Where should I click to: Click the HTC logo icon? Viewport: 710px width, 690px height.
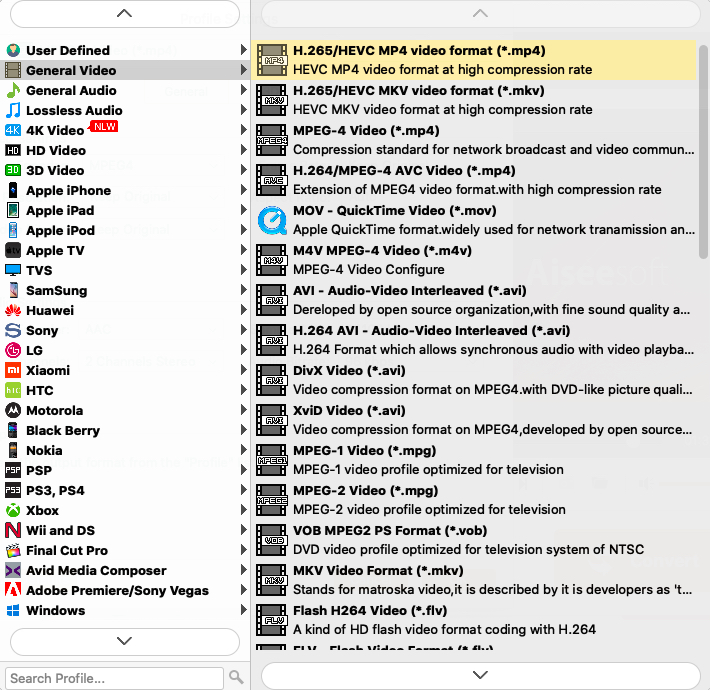coord(13,390)
